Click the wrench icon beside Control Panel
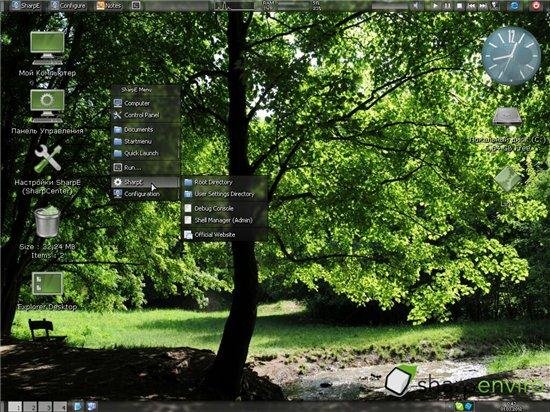The image size is (550, 412). (x=118, y=115)
